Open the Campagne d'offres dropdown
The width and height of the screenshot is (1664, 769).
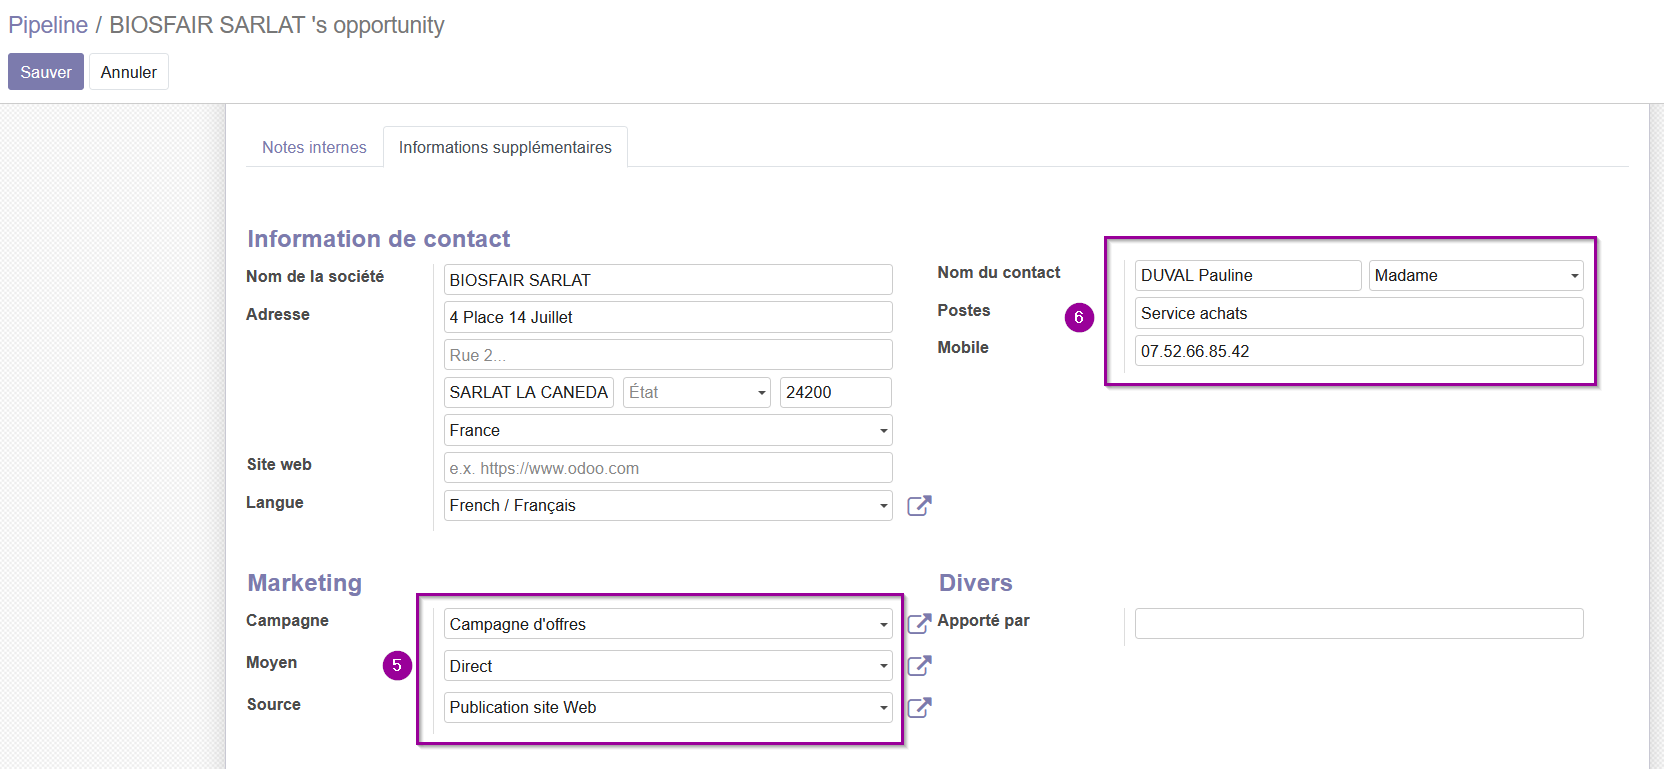[x=668, y=624]
